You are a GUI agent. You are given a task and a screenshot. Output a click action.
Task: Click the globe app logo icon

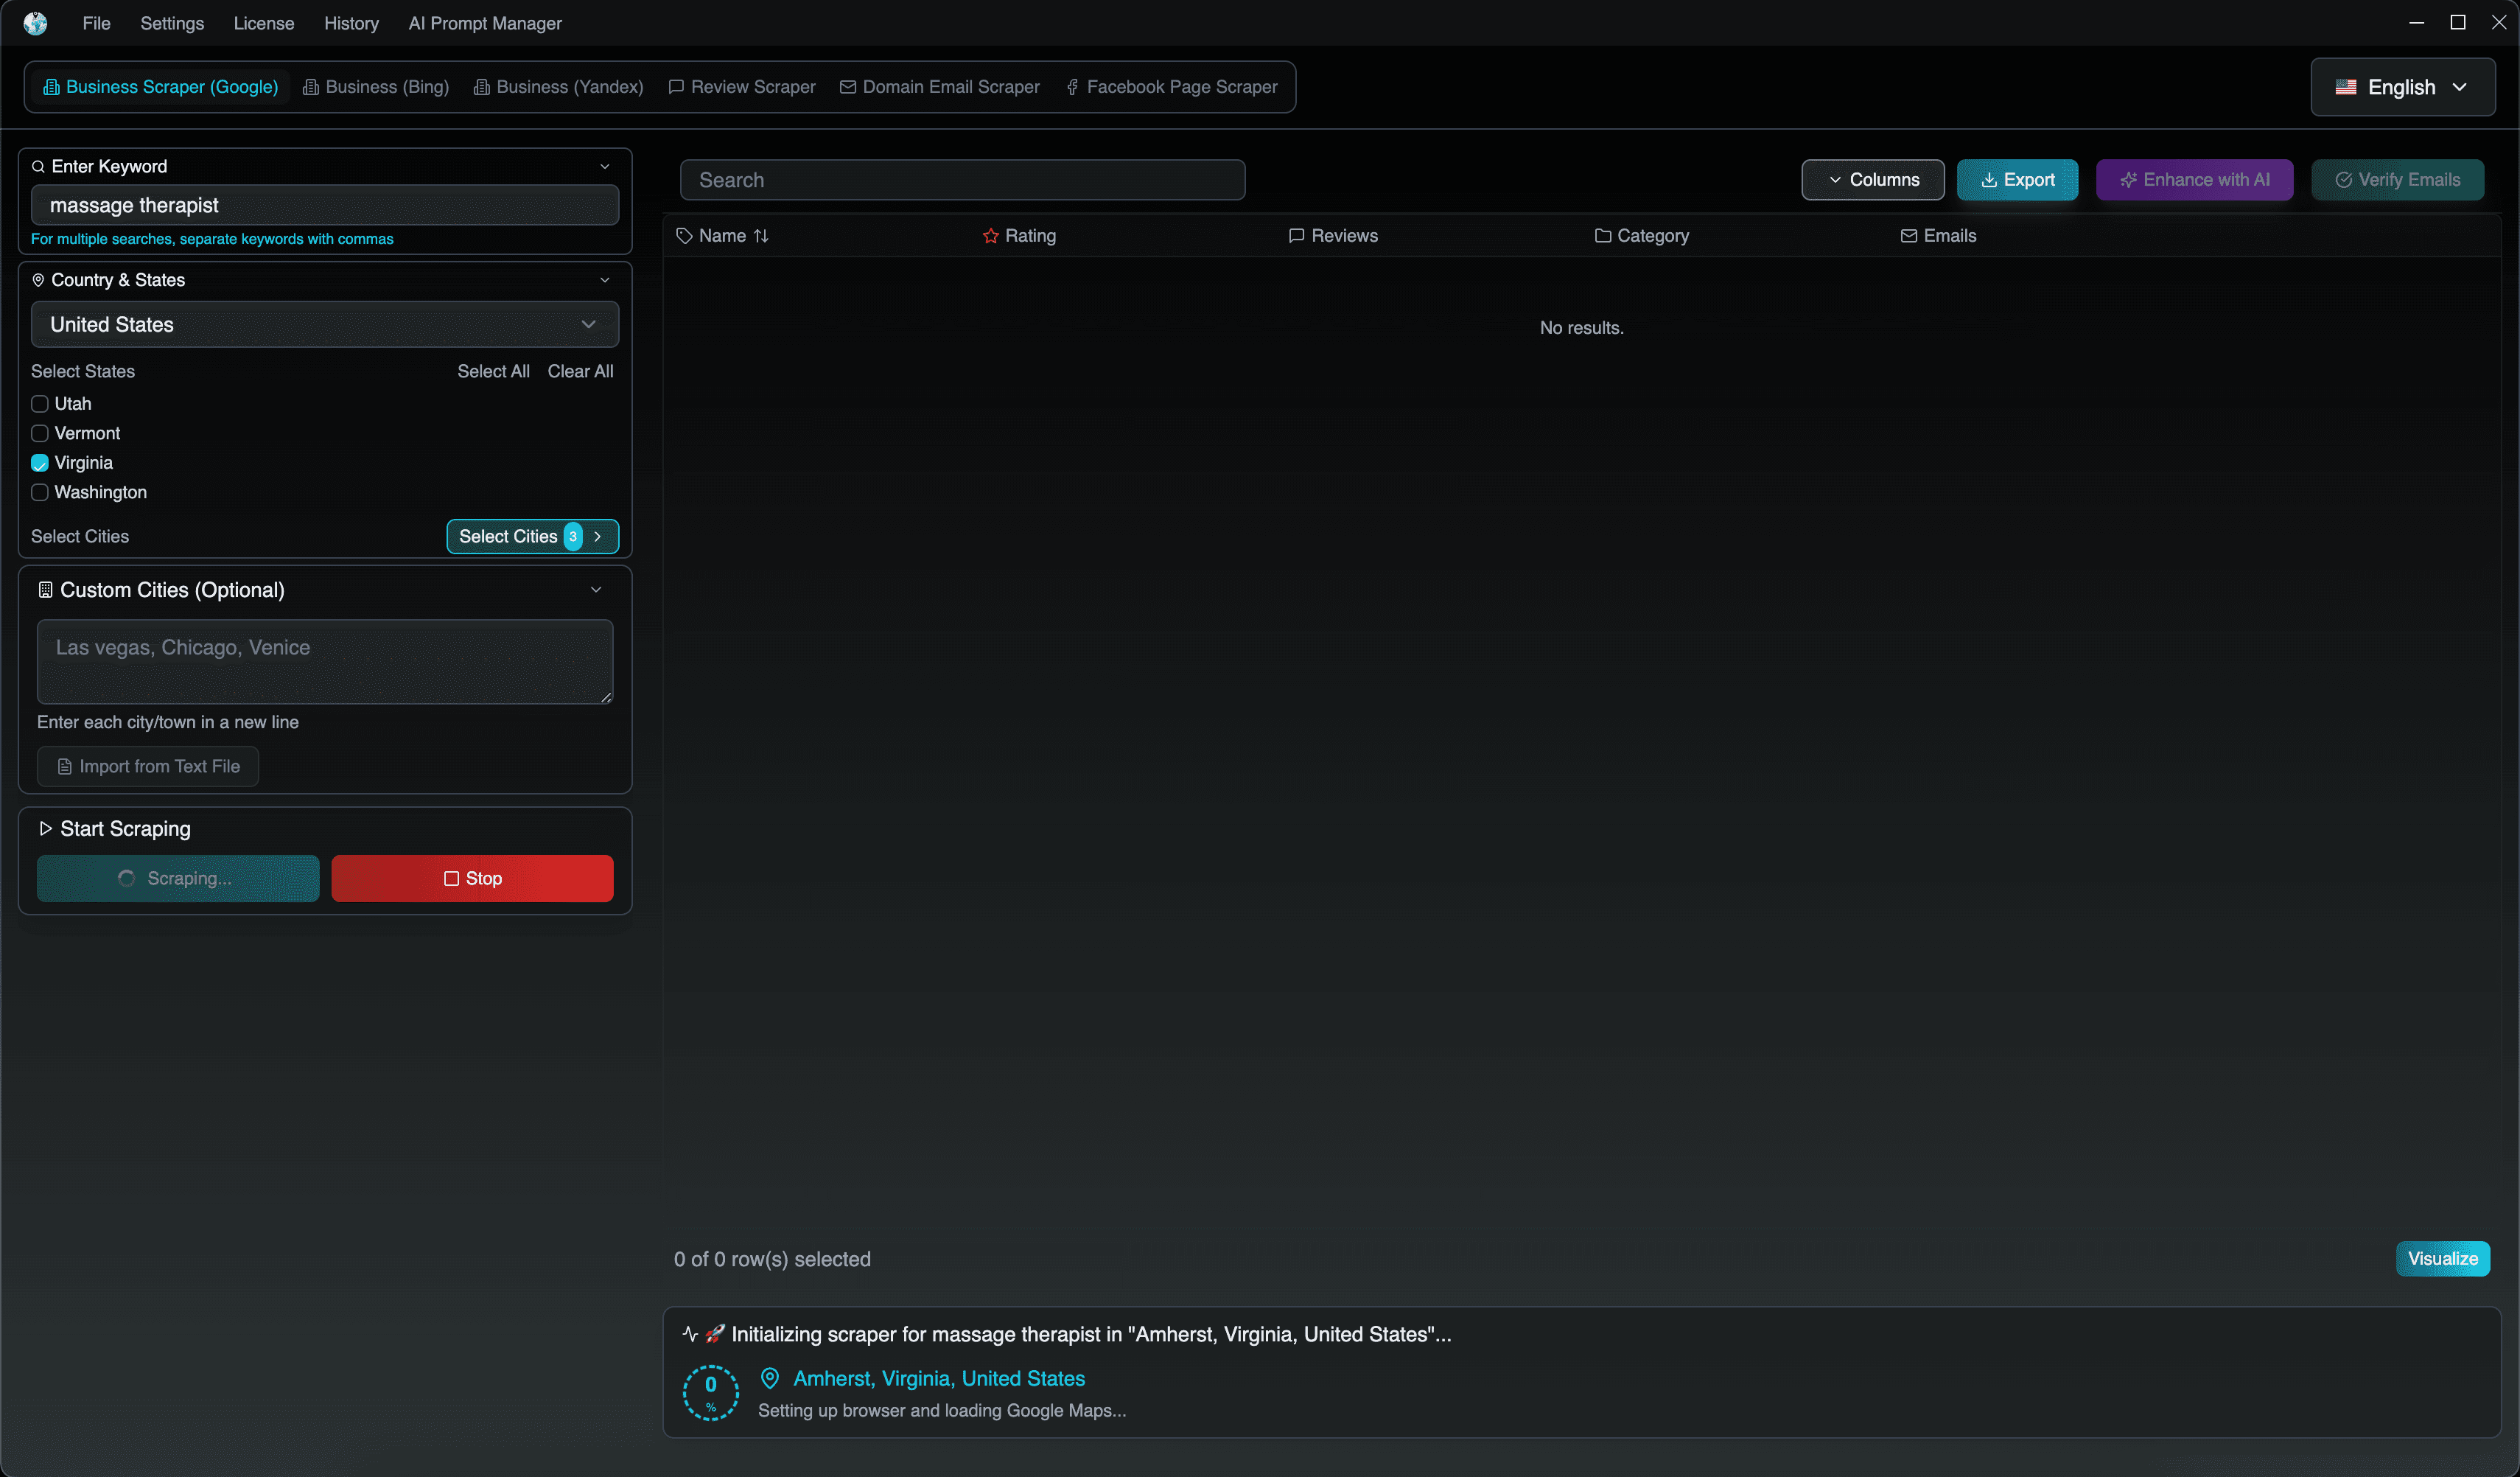click(35, 23)
